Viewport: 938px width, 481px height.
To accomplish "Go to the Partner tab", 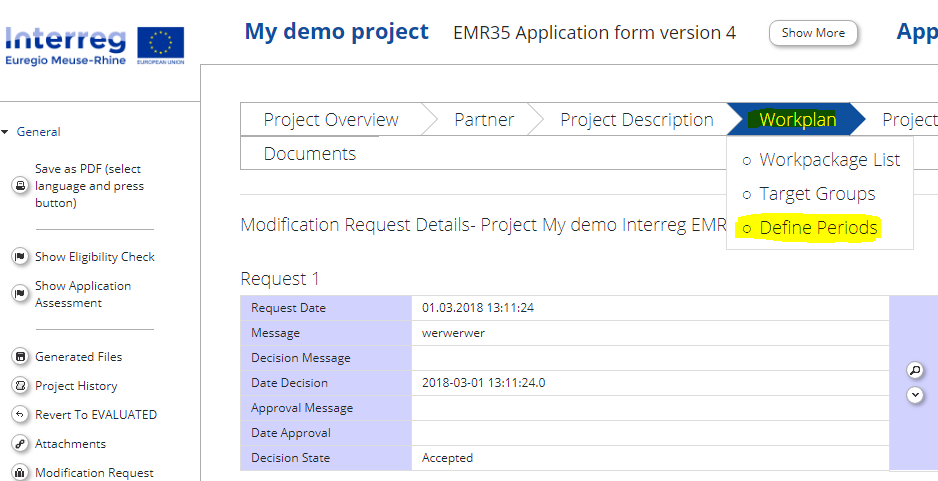I will [484, 120].
